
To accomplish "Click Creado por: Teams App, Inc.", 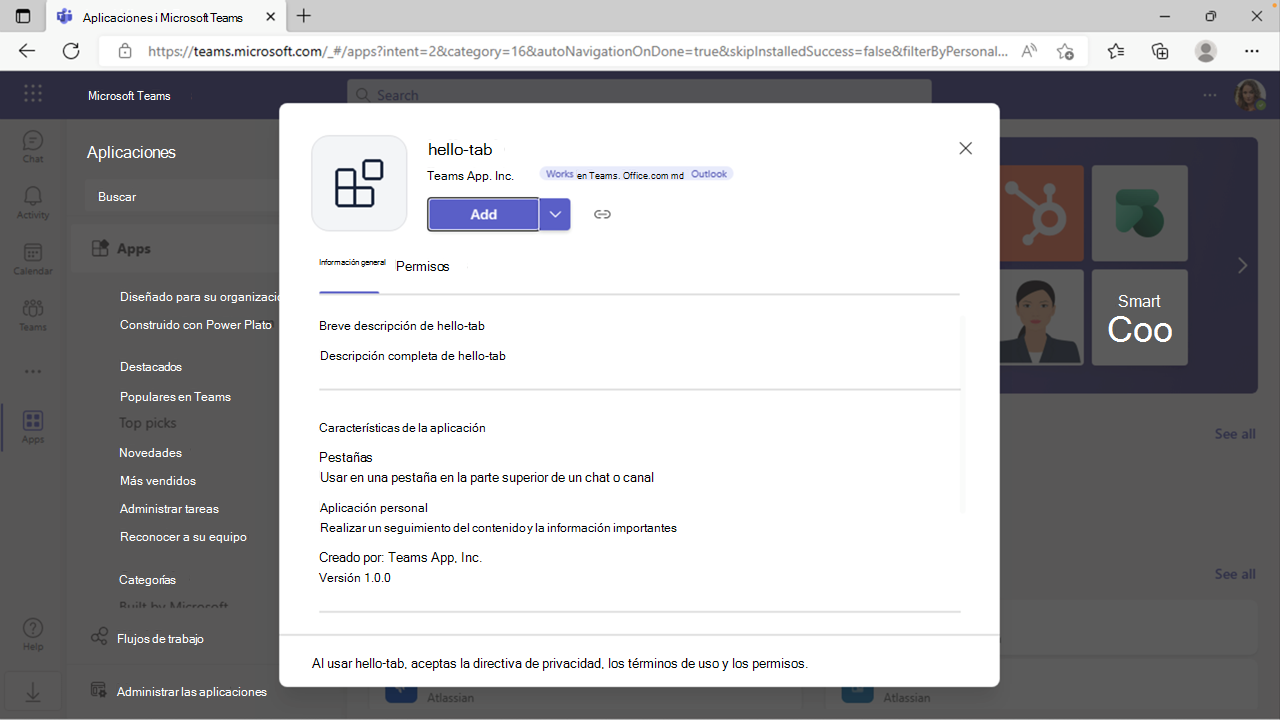I will tap(400, 557).
